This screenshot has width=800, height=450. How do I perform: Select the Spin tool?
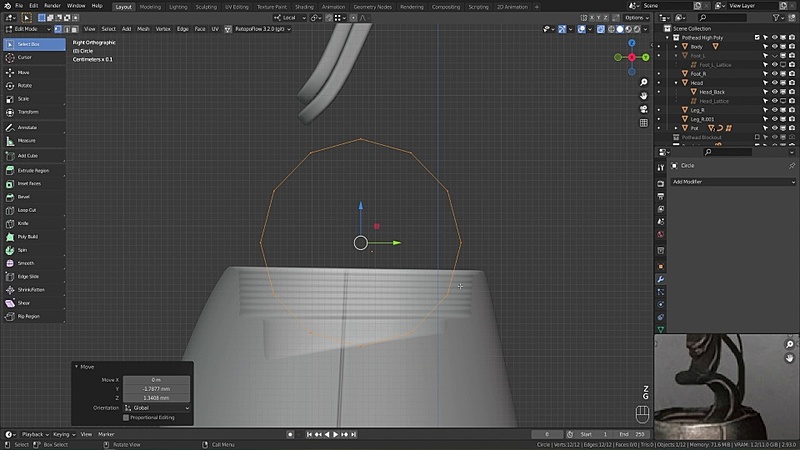click(34, 250)
